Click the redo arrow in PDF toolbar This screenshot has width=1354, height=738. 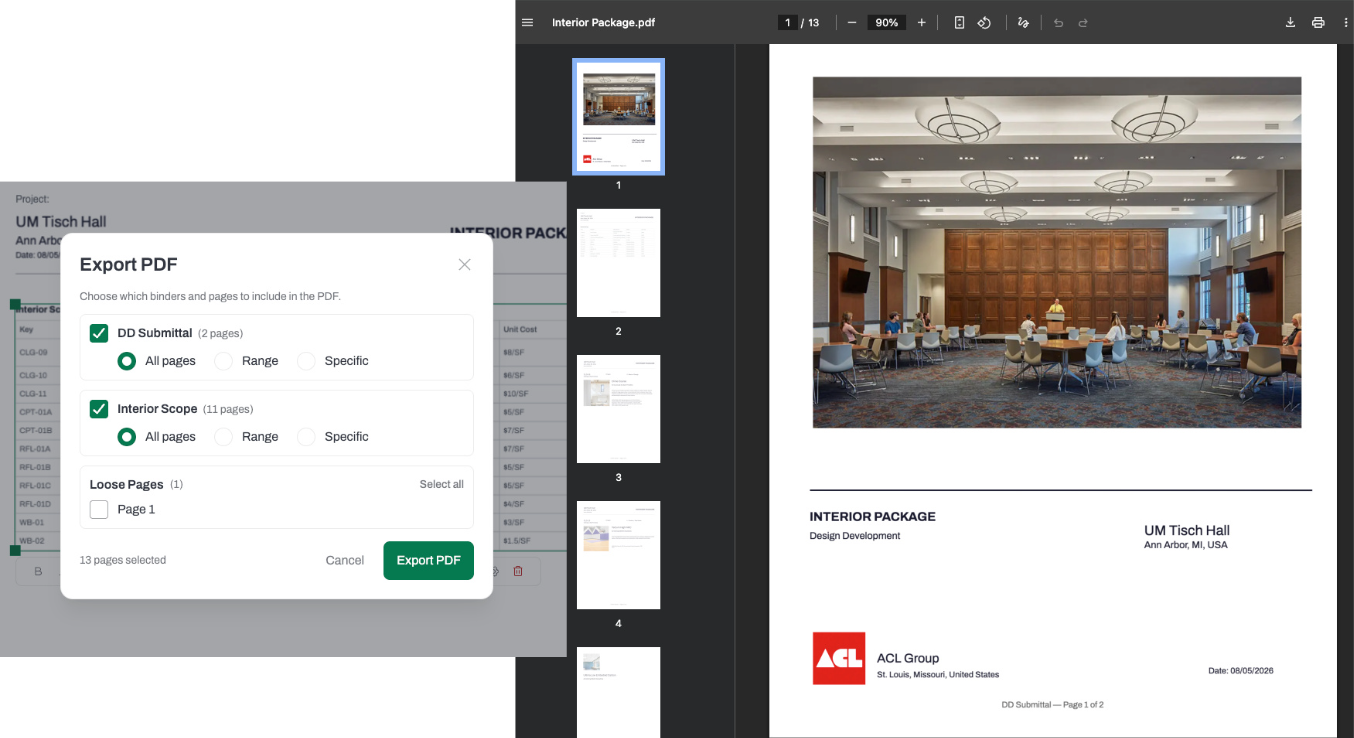(1083, 22)
